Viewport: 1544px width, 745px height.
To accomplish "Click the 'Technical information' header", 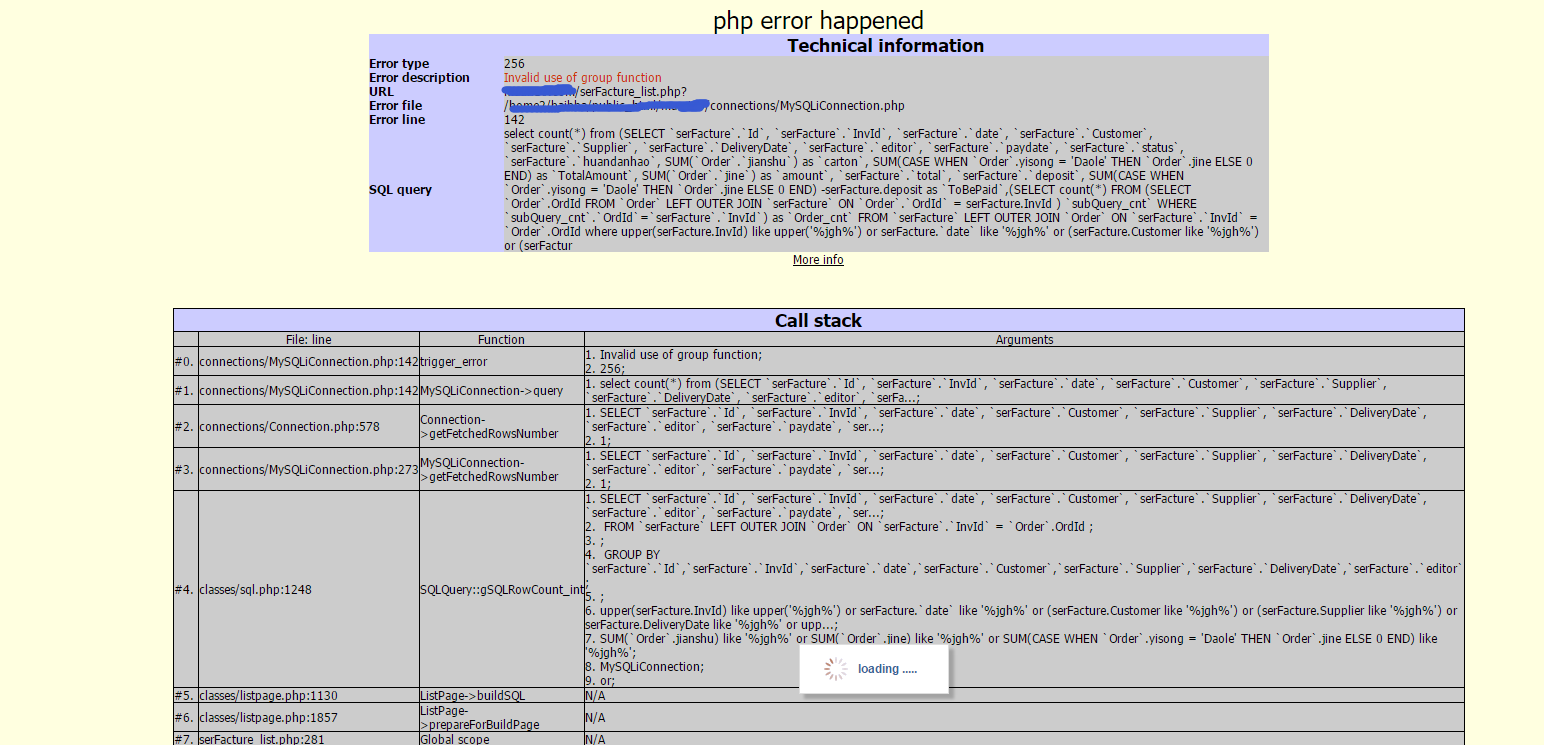I will coord(885,46).
